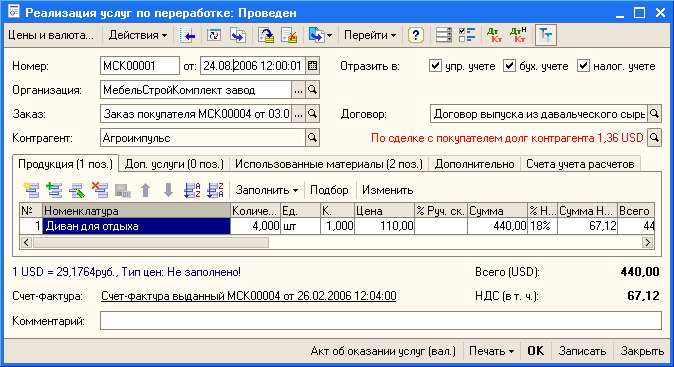The width and height of the screenshot is (674, 367).
Task: Select the Диван для отдыха cell
Action: point(136,226)
